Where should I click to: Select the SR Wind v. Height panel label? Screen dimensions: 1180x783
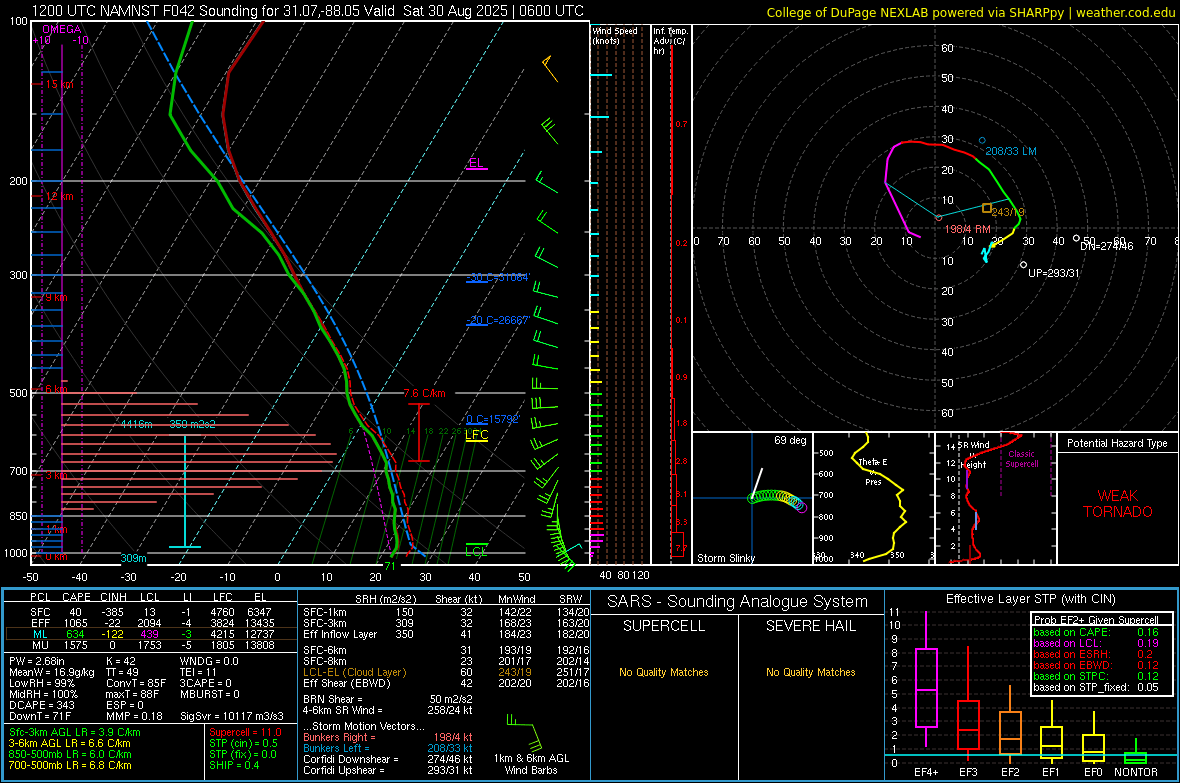point(974,455)
